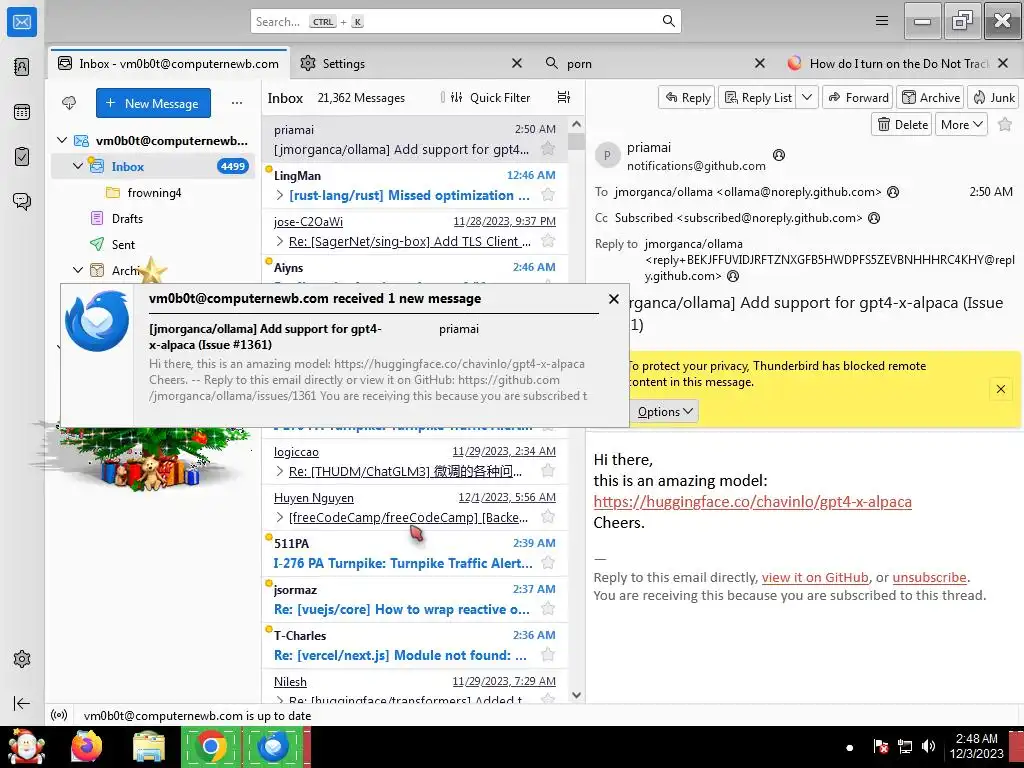Dismiss the new message notification popup

[613, 299]
